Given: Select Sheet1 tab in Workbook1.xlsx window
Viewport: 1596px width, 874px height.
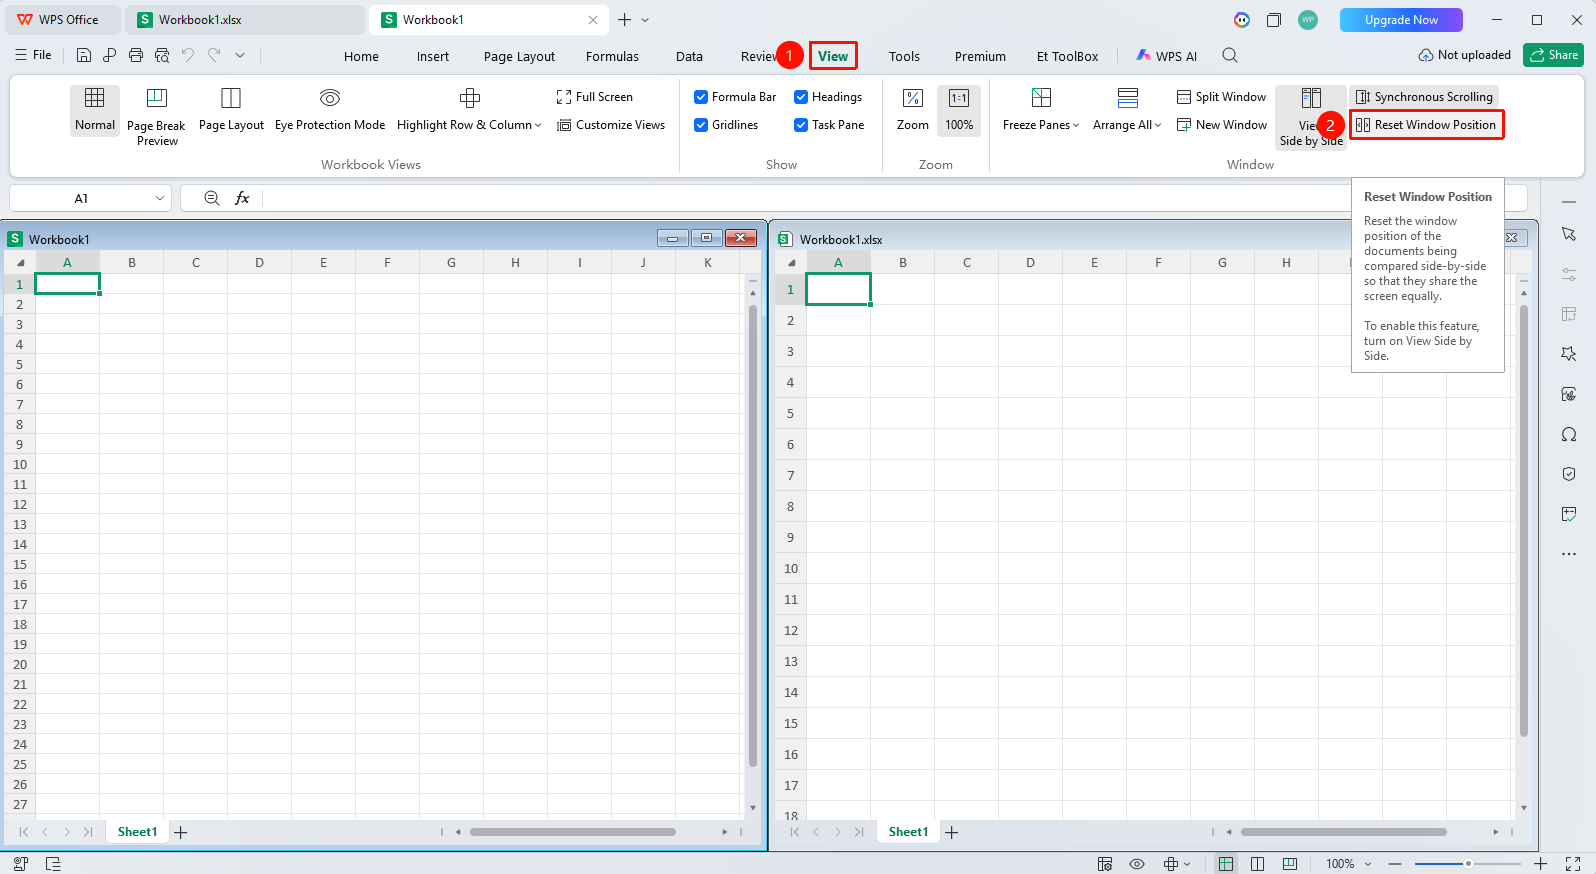Looking at the screenshot, I should tap(908, 832).
